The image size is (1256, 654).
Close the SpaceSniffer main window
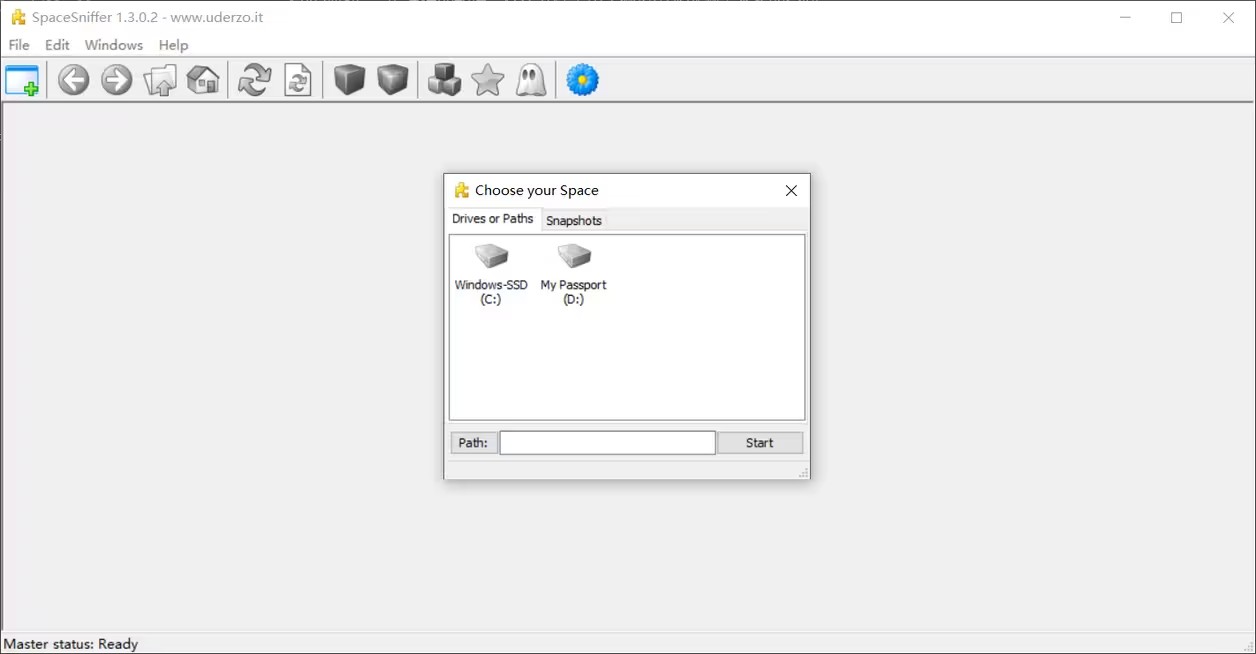1229,18
